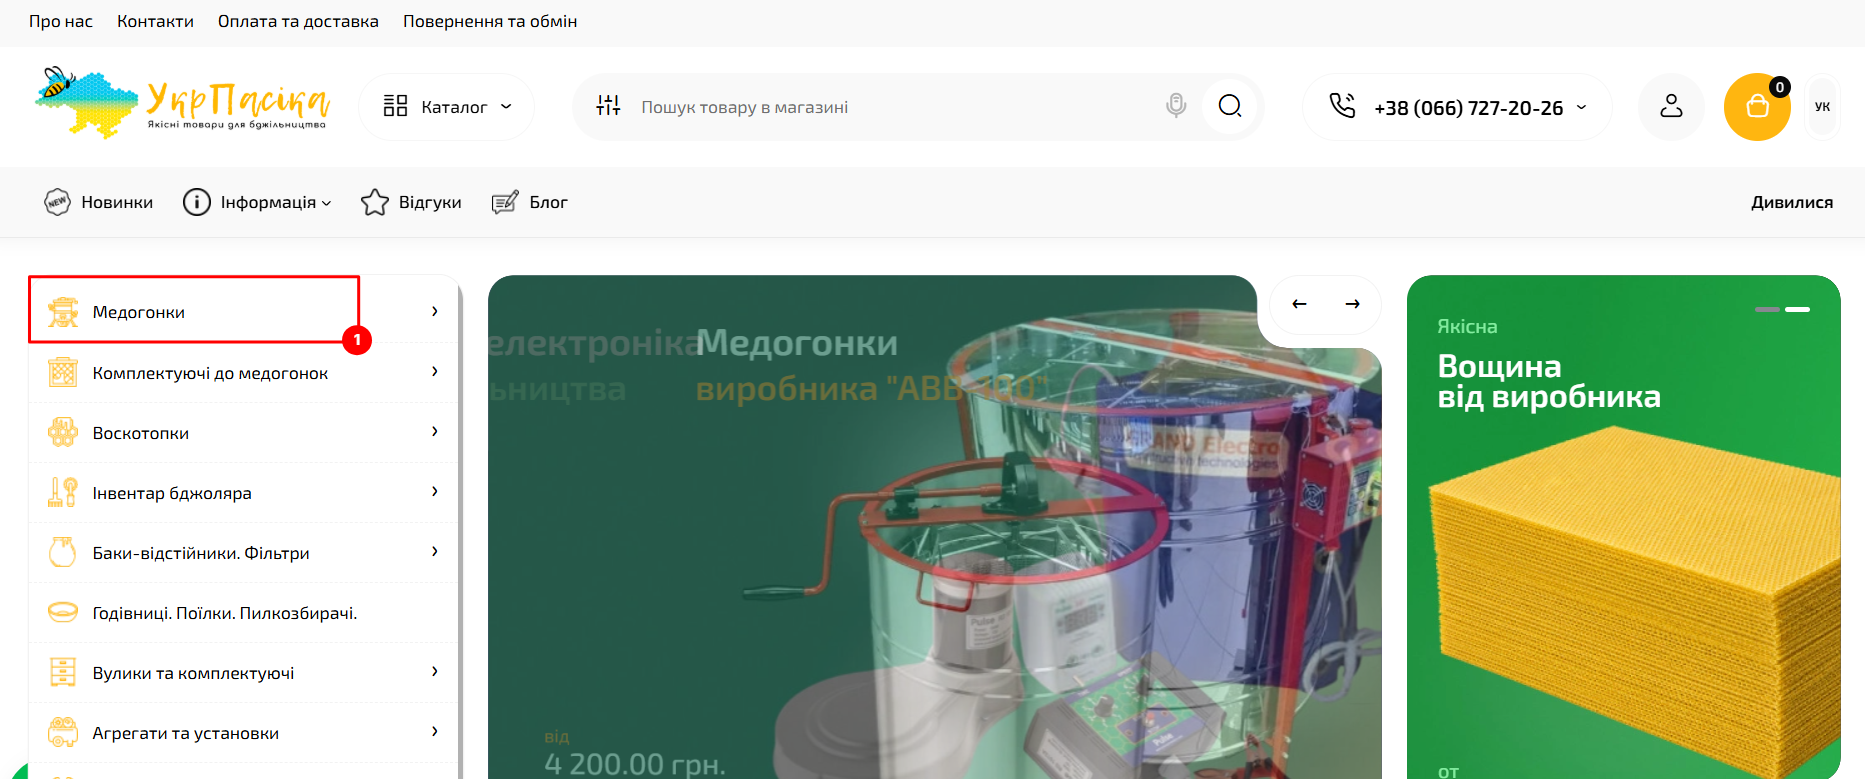The width and height of the screenshot is (1865, 779).
Task: Click the UkrPasika bee logo
Action: click(181, 102)
